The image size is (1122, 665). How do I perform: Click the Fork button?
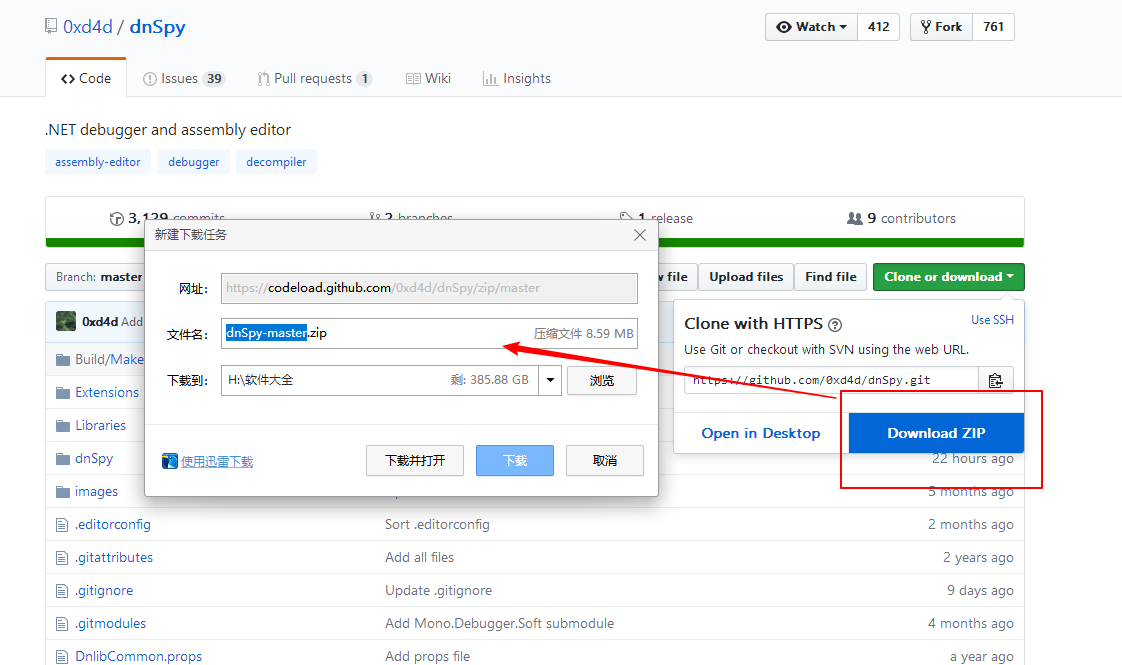coord(941,27)
